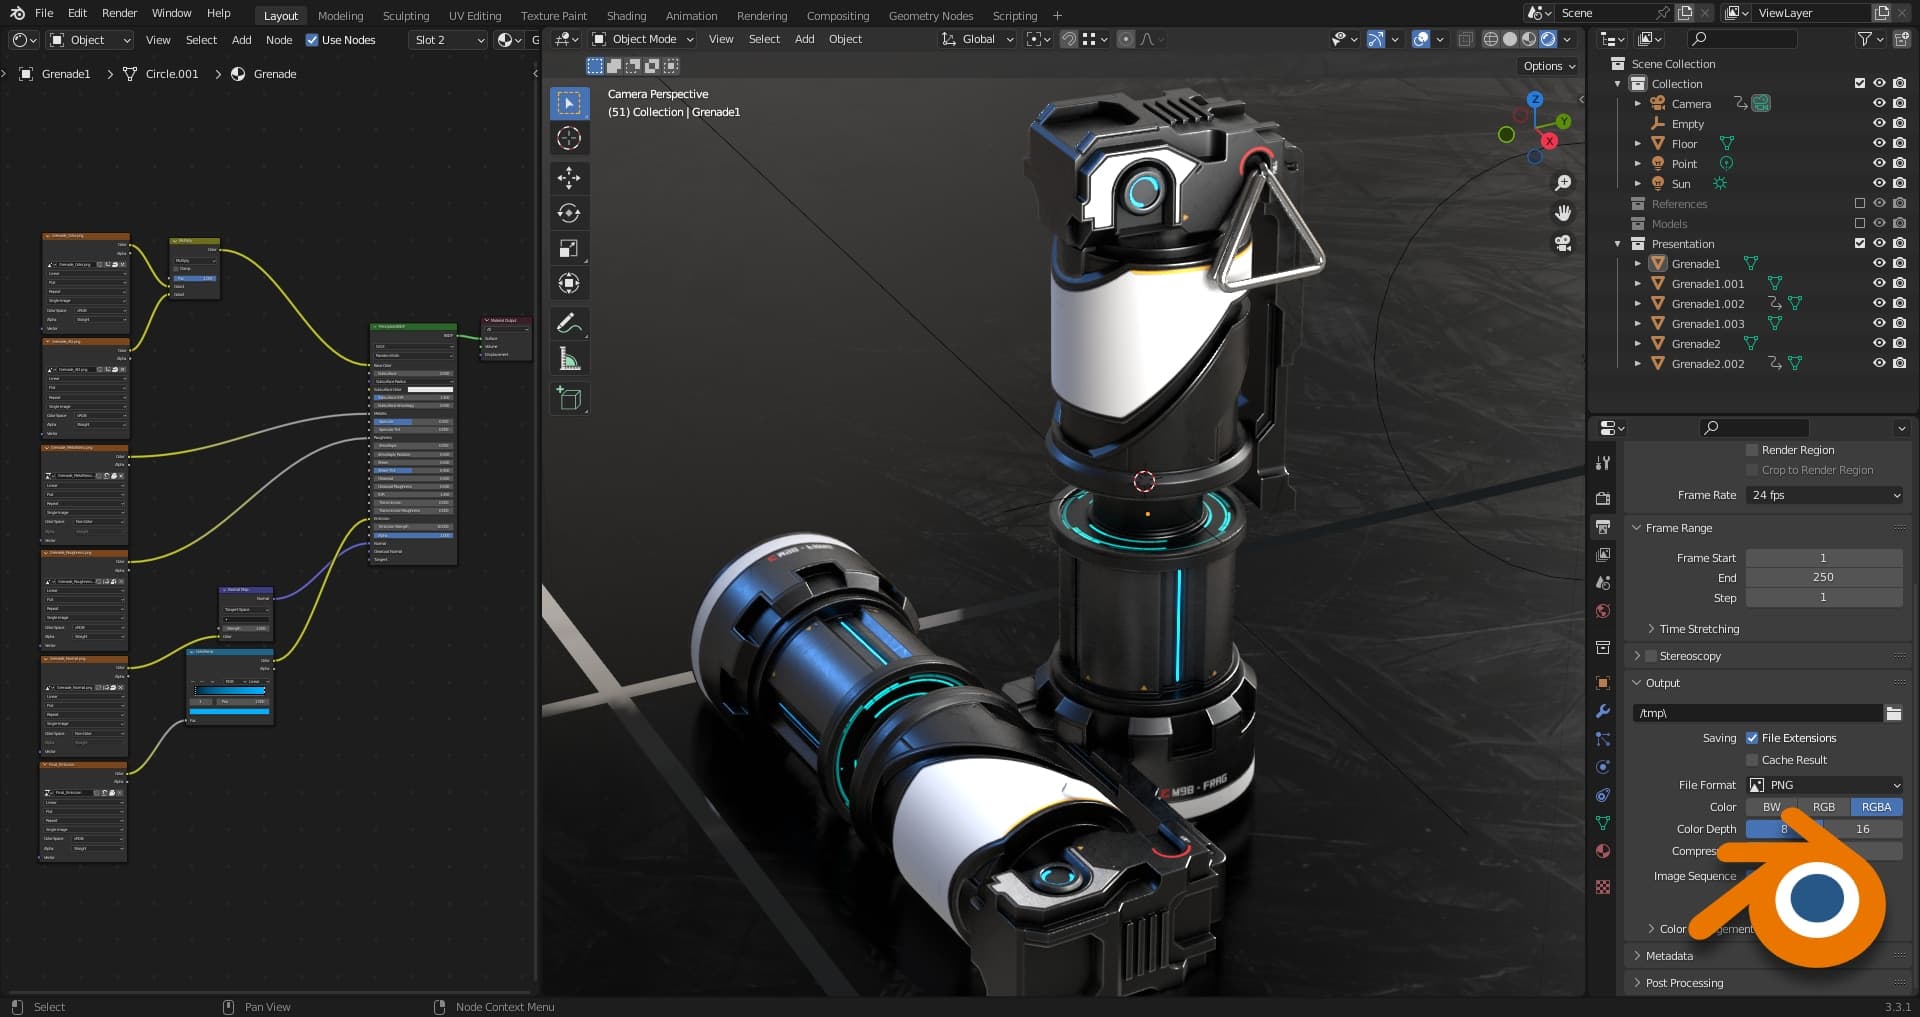Expand the Metadata panel

pyautogui.click(x=1669, y=956)
